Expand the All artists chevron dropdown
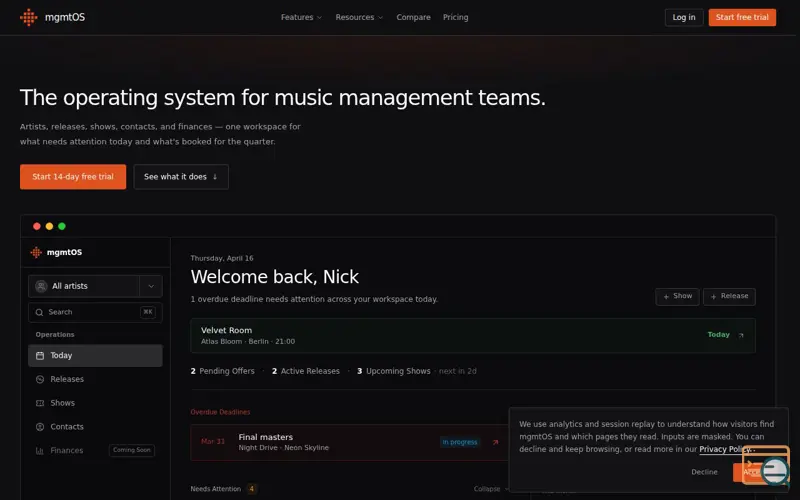 151,286
